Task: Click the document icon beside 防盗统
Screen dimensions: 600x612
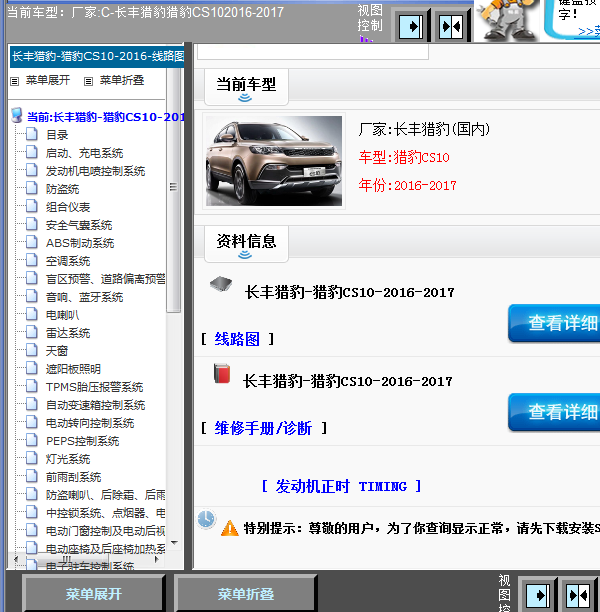Action: point(32,188)
